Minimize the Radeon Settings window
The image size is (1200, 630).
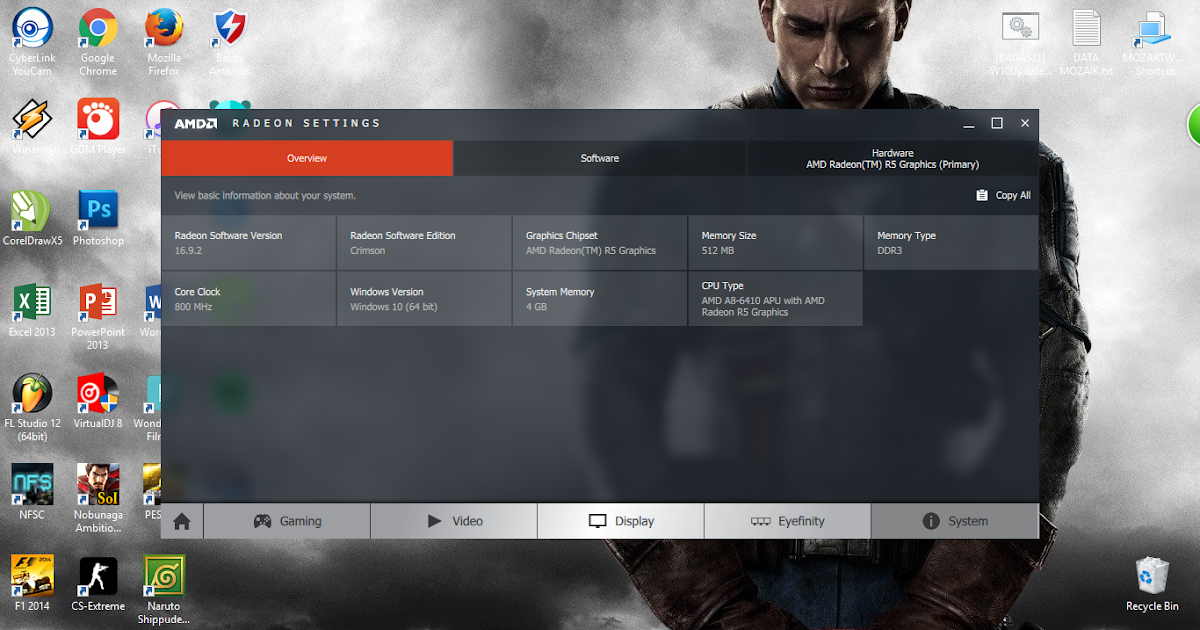pos(969,123)
